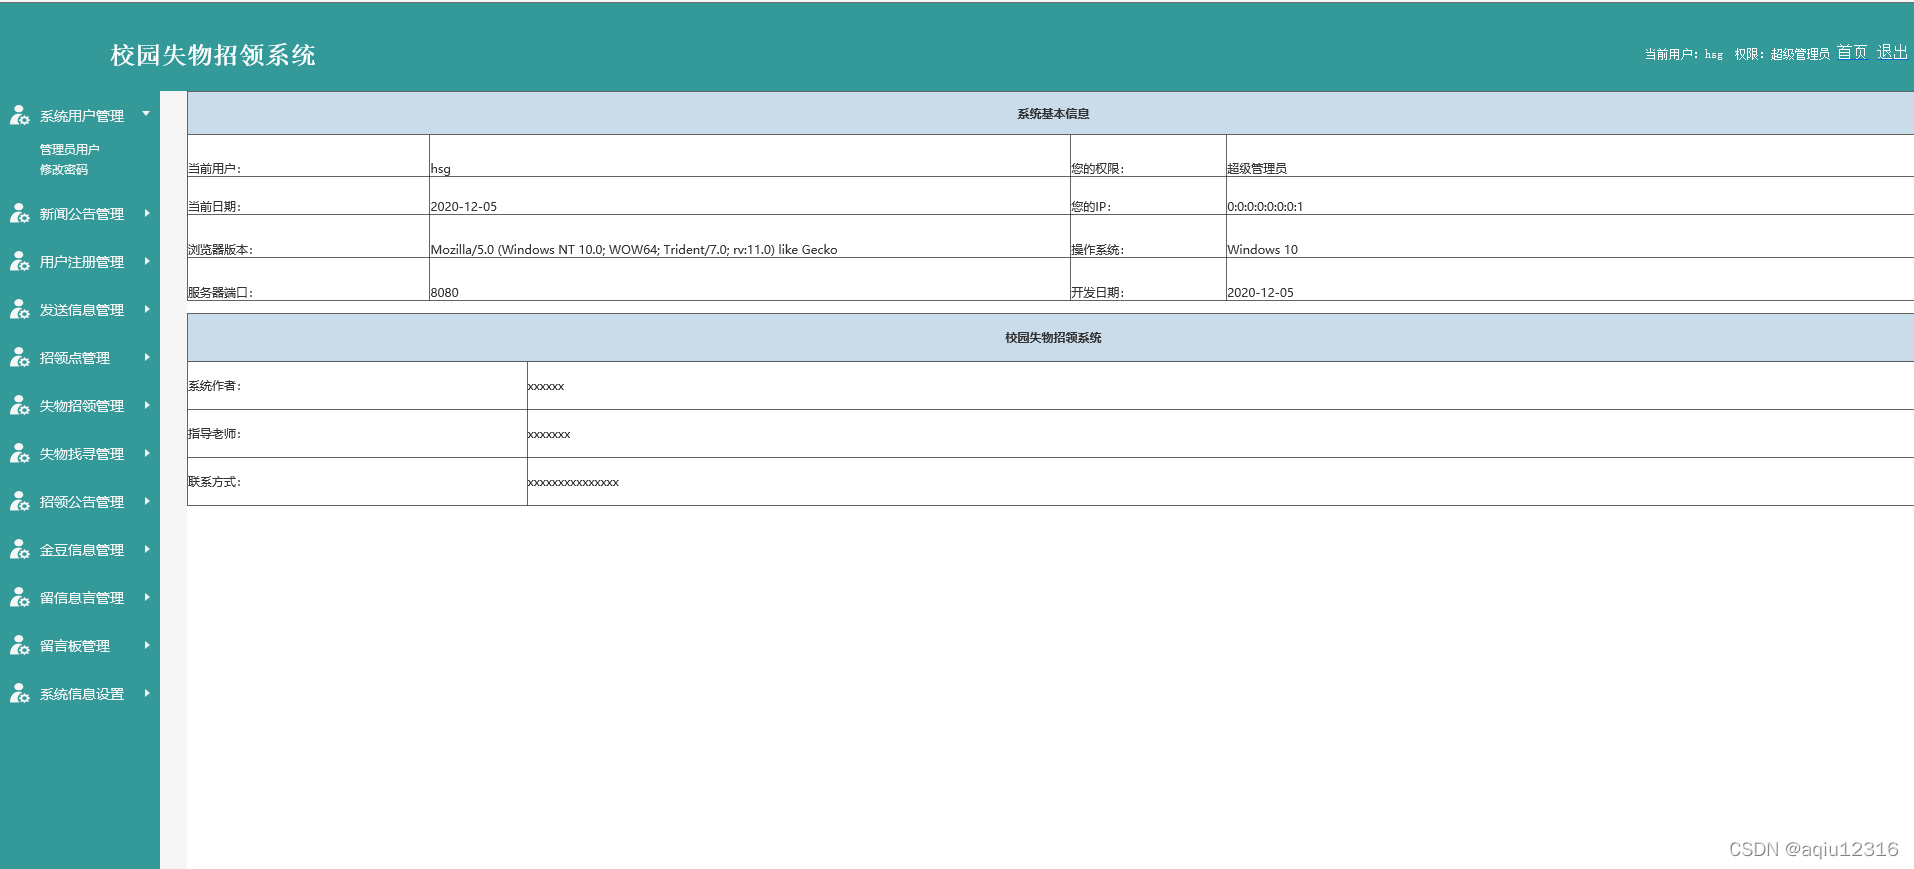1914x869 pixels.
Task: Click the 系统基本信息 table heading
Action: tap(1053, 114)
